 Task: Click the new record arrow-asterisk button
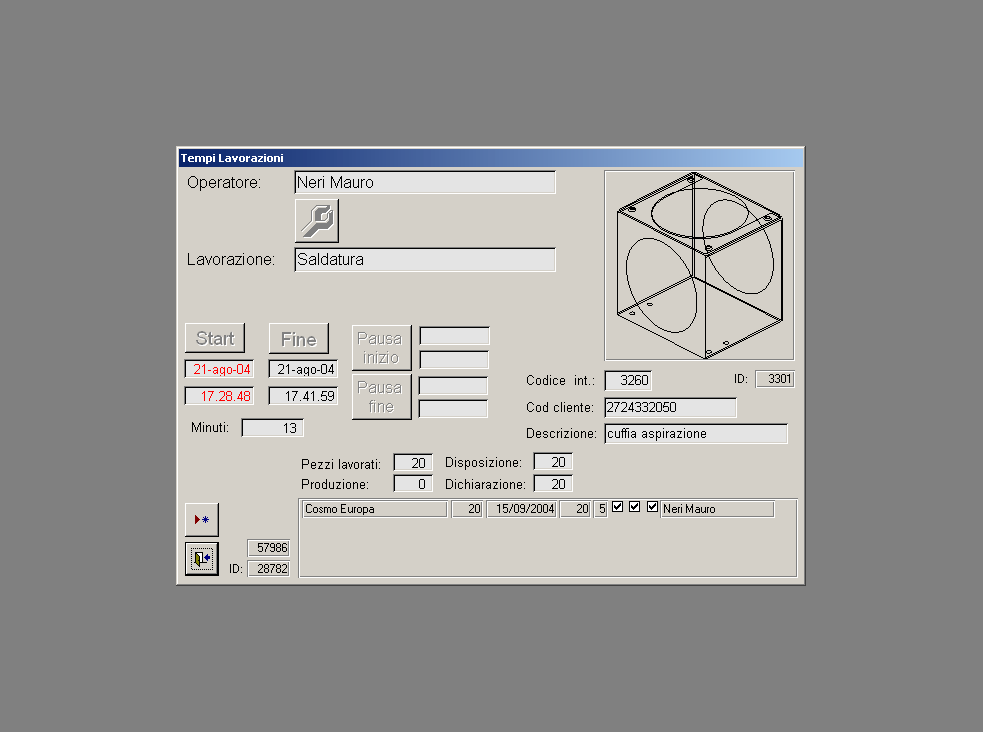202,520
